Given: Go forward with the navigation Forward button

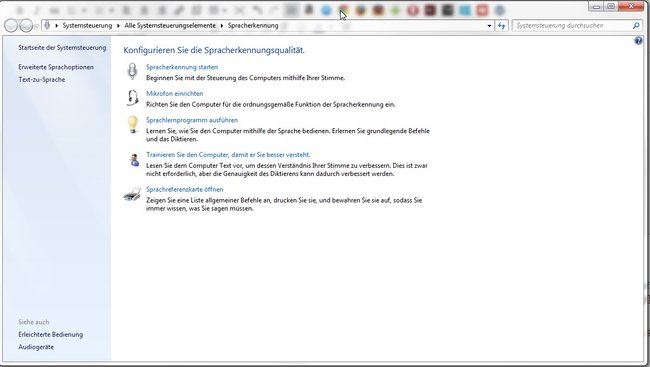Looking at the screenshot, I should [26, 26].
